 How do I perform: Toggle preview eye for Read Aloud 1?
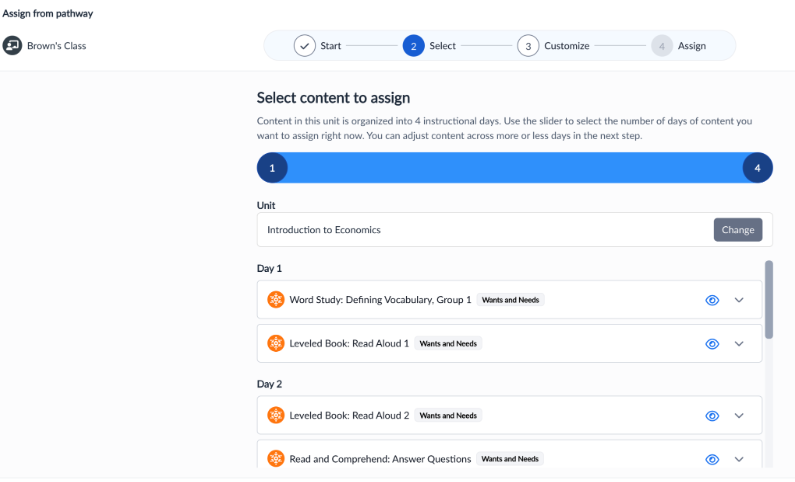click(713, 344)
